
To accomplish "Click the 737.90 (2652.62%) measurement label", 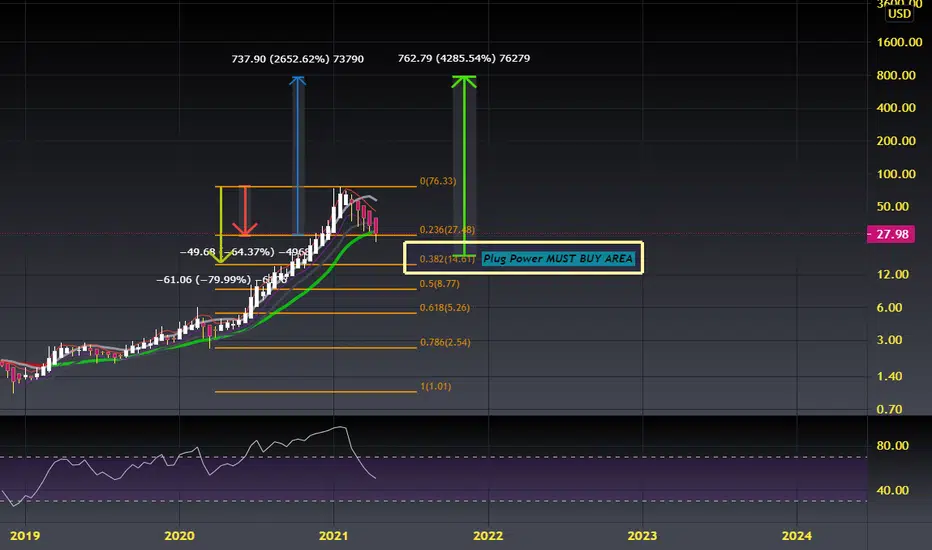I will [298, 59].
